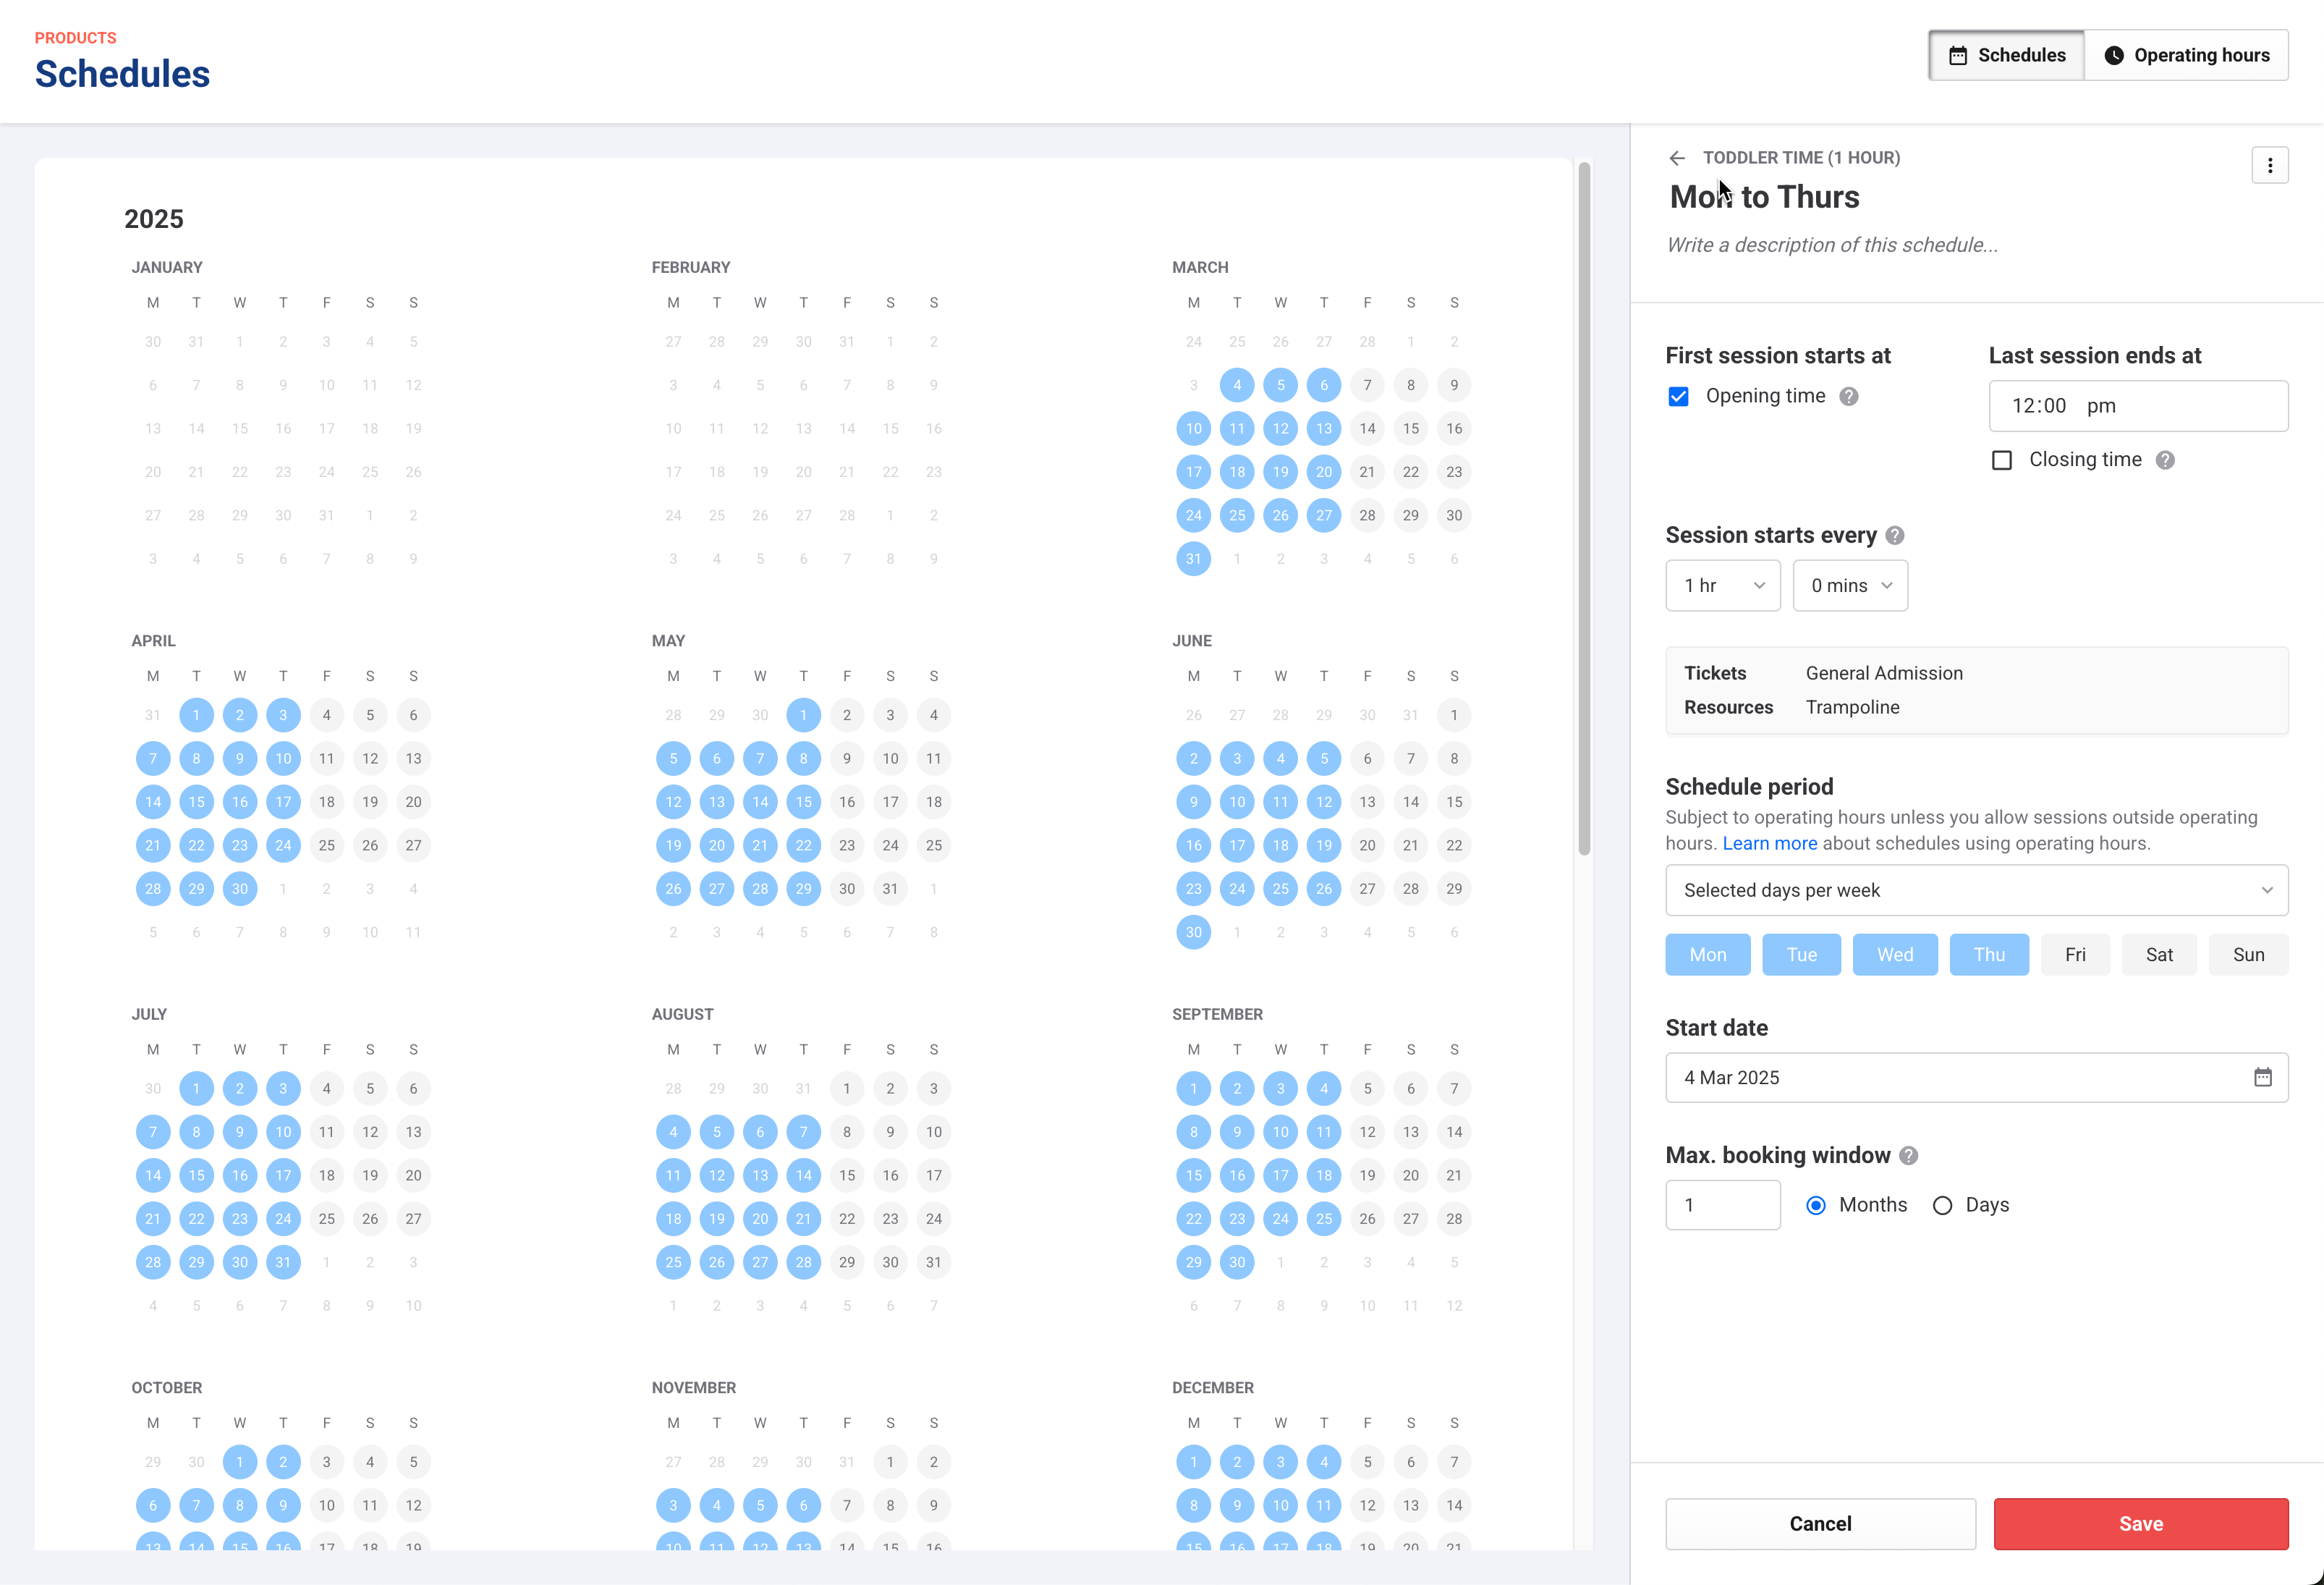
Task: Click the Session starts every help icon
Action: pyautogui.click(x=1895, y=536)
